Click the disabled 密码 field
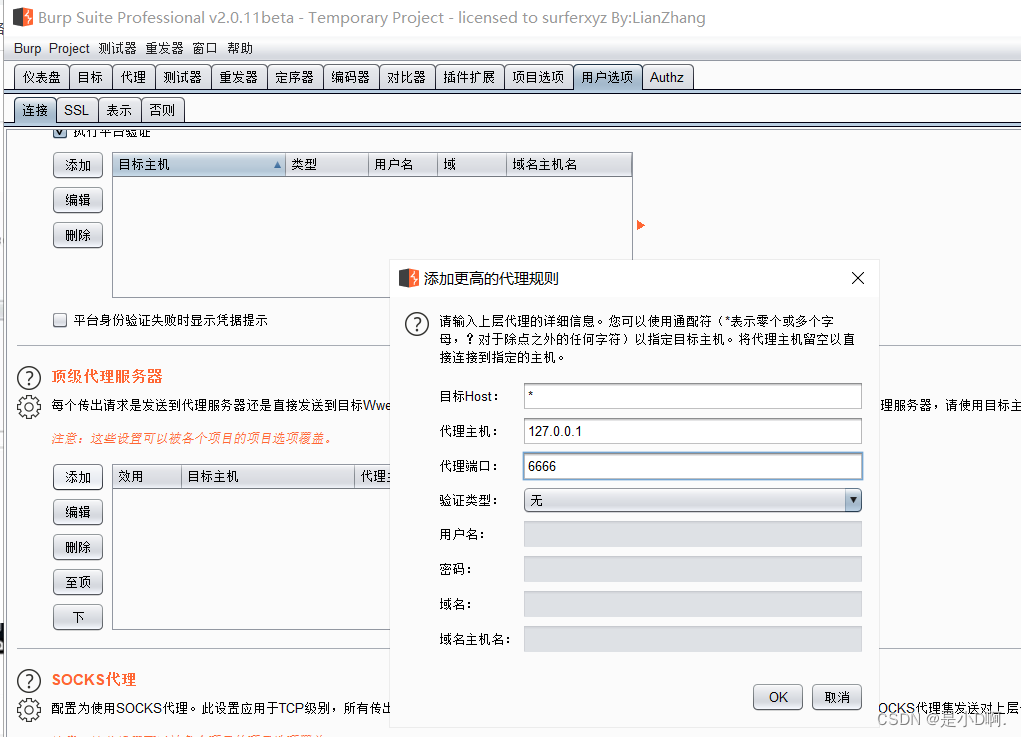 (x=693, y=569)
